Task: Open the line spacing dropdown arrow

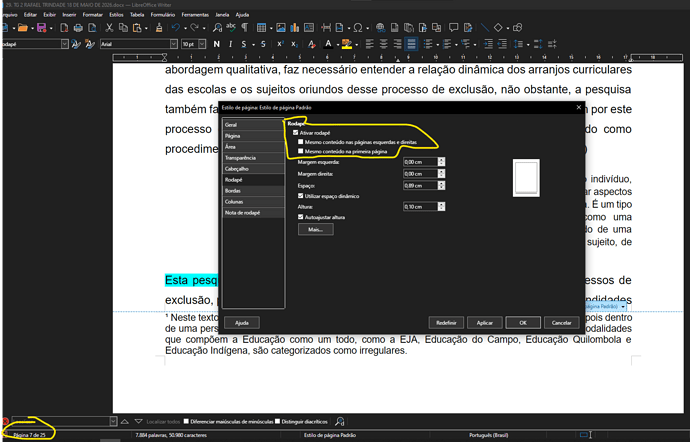Action: (x=528, y=44)
